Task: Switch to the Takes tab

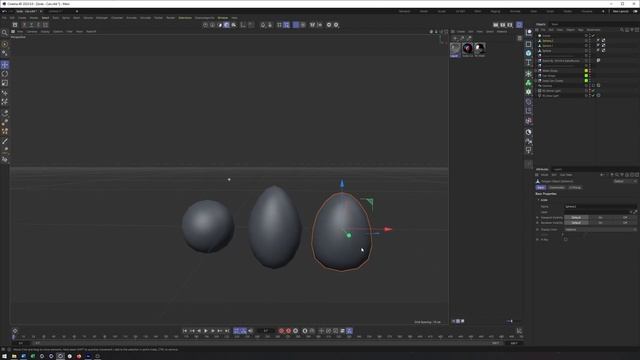Action: tap(555, 24)
